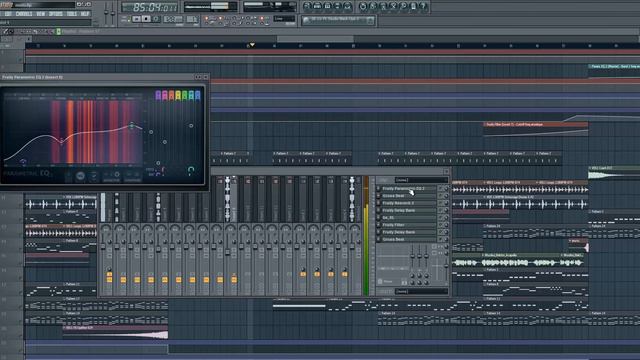Image resolution: width=640 pixels, height=360 pixels.
Task: Open the Browser shortcut icon
Action: pos(338,6)
